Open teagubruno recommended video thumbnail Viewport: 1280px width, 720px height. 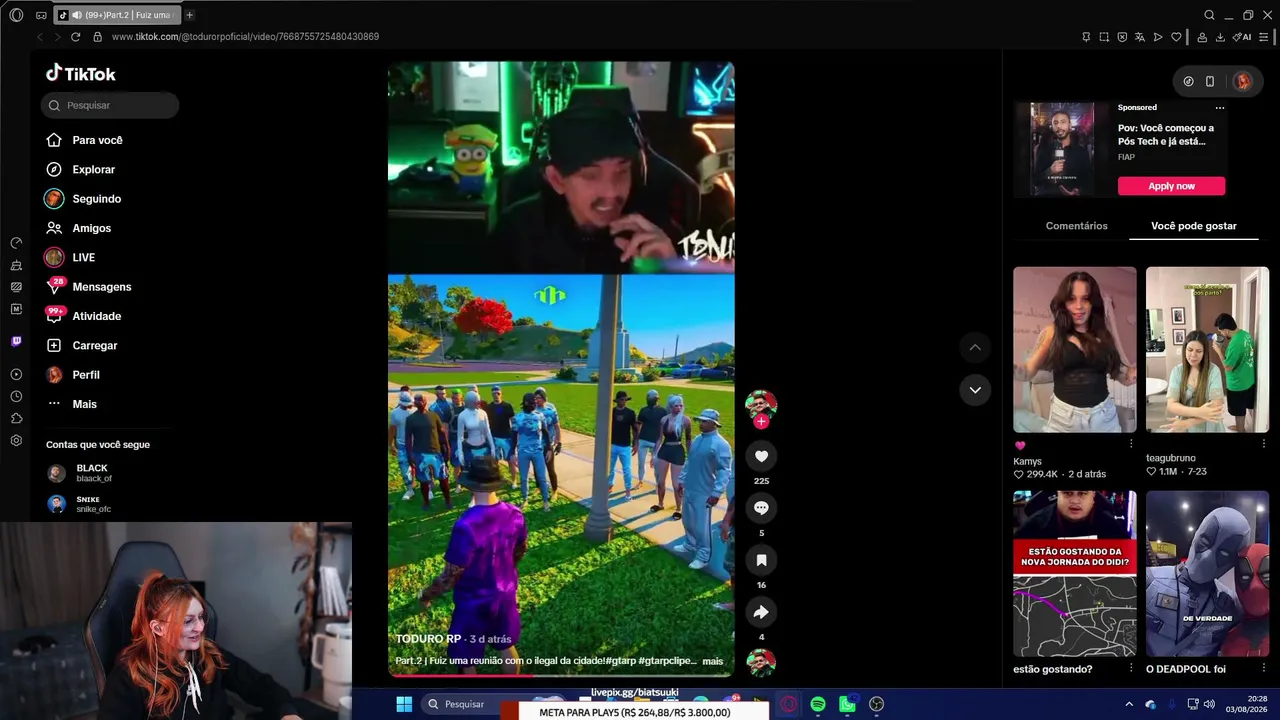[1207, 349]
